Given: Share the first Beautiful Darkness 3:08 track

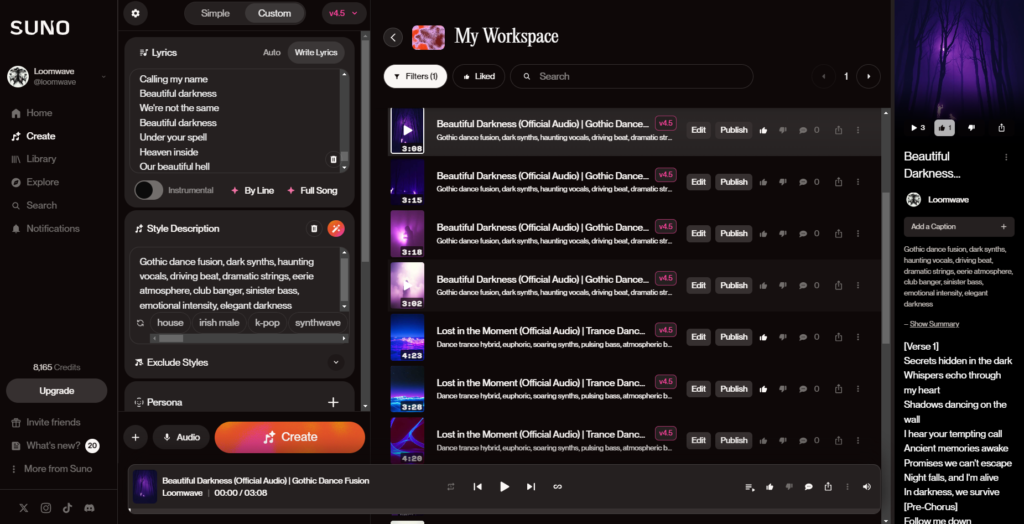Looking at the screenshot, I should (839, 130).
